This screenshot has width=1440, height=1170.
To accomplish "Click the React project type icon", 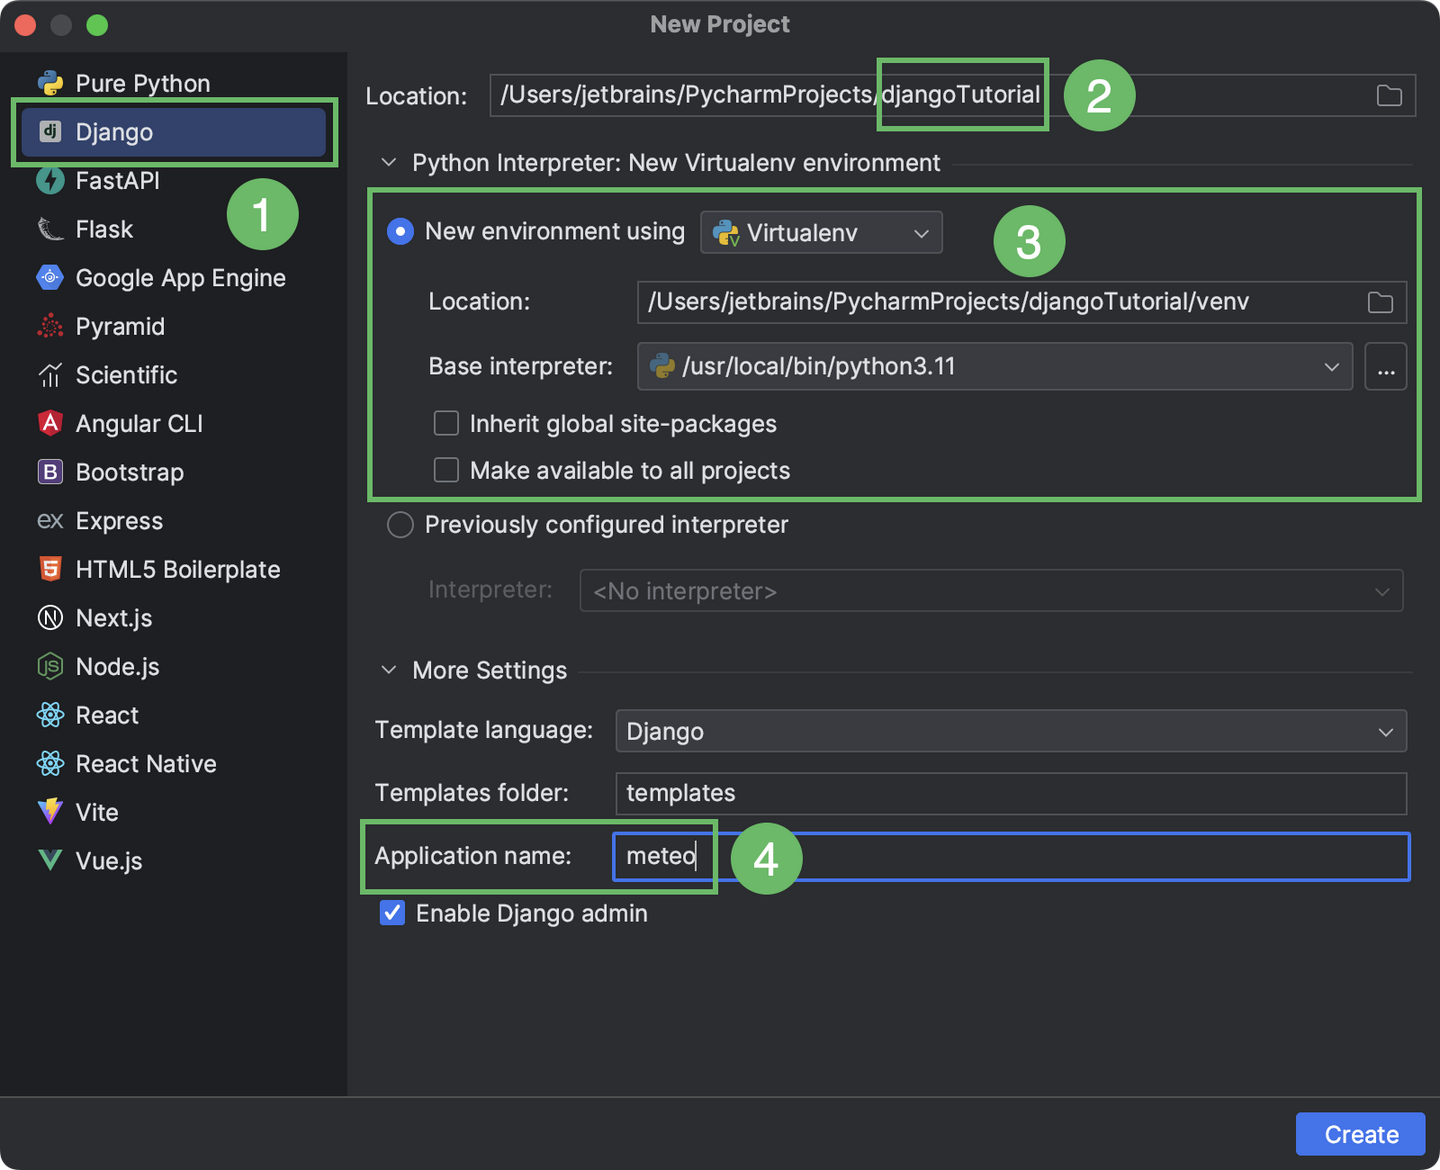I will point(49,715).
